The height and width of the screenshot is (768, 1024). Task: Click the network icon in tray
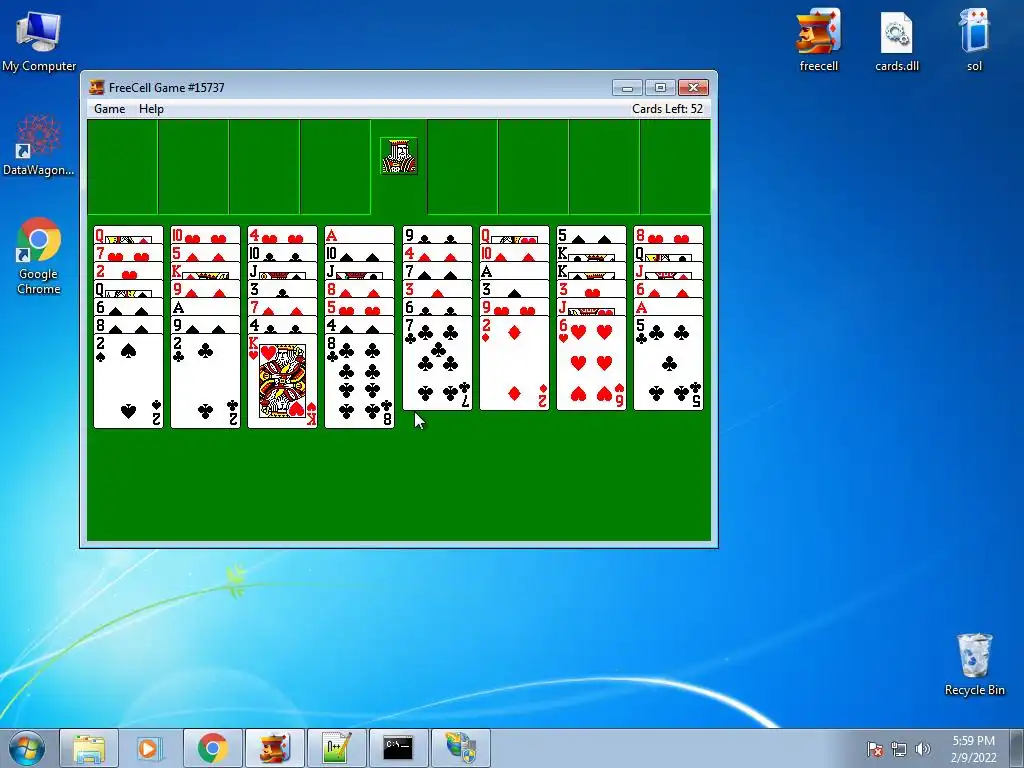(x=899, y=749)
